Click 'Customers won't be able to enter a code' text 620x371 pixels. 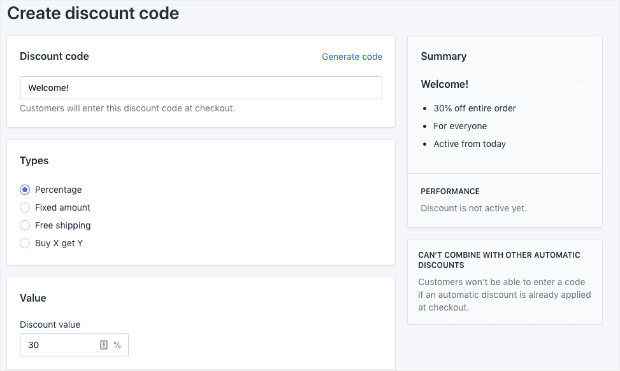505,295
